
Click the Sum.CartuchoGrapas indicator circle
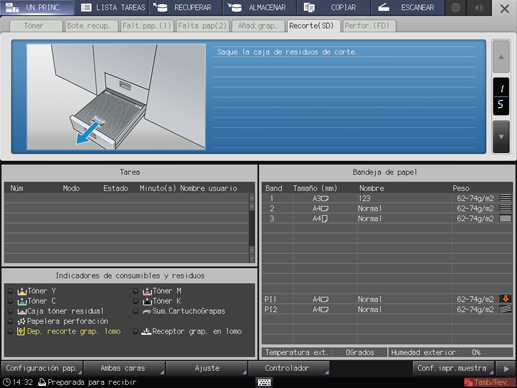pos(135,311)
